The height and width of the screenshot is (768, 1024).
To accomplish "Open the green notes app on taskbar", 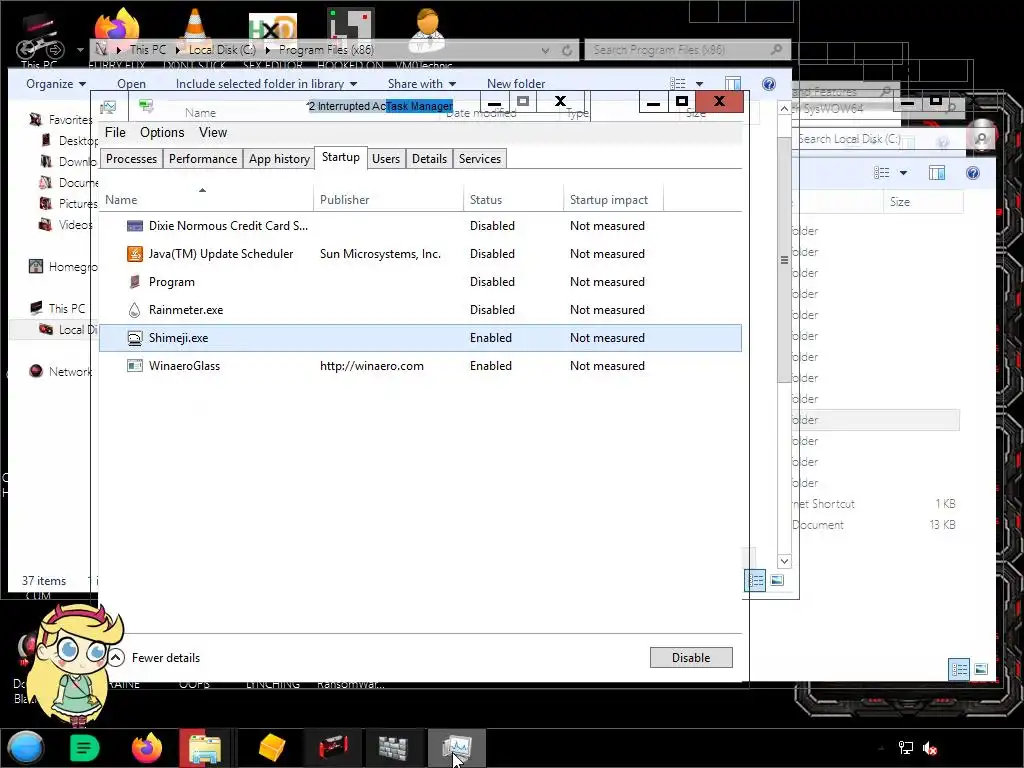I will (x=84, y=748).
